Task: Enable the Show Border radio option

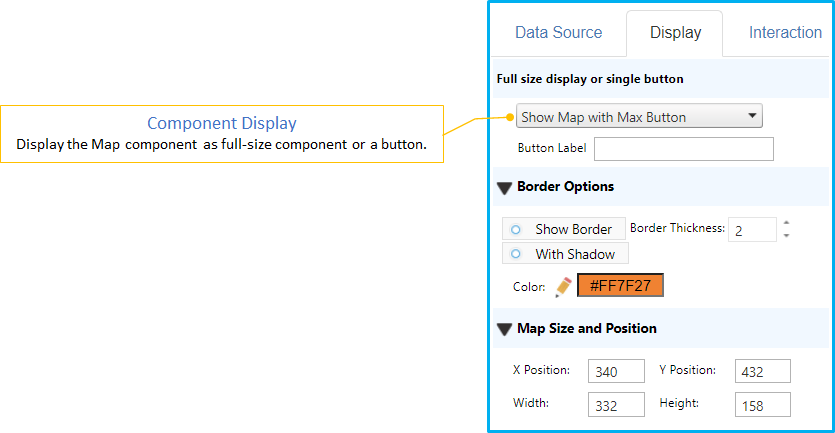Action: tap(516, 229)
